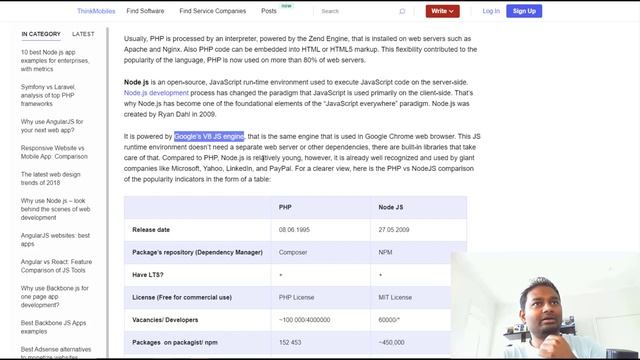The image size is (640, 360).
Task: Open 'Best Backbone JS Apps examples' article
Action: (53, 327)
